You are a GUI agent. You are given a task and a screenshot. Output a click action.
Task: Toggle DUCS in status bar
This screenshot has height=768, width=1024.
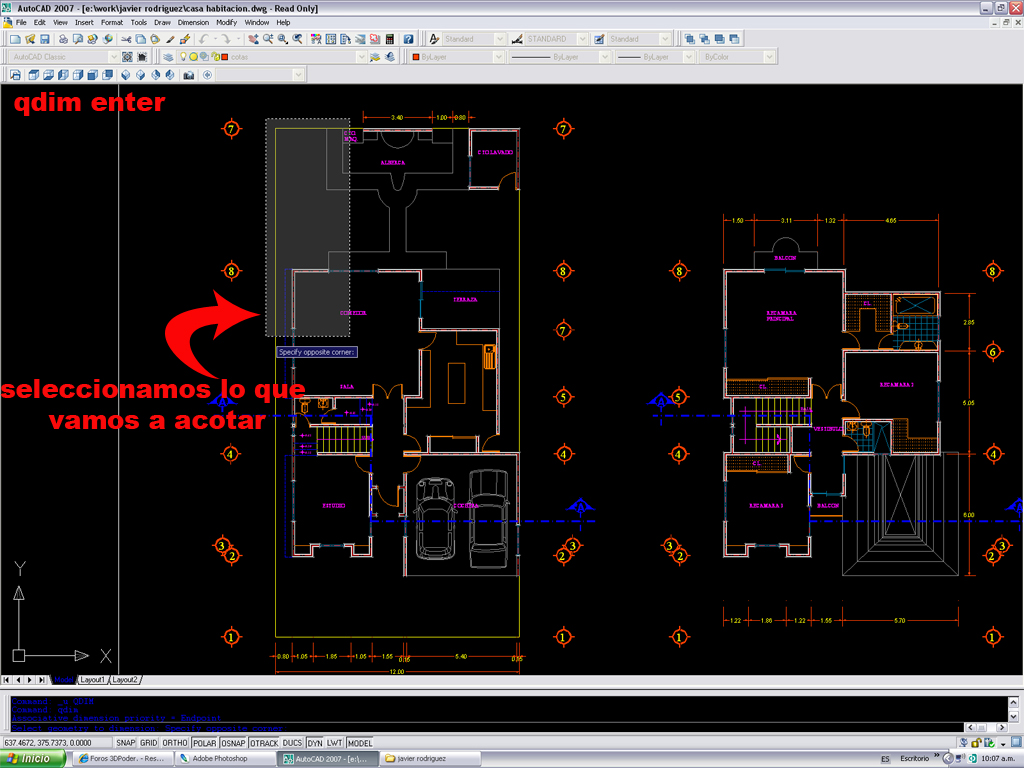(x=292, y=743)
